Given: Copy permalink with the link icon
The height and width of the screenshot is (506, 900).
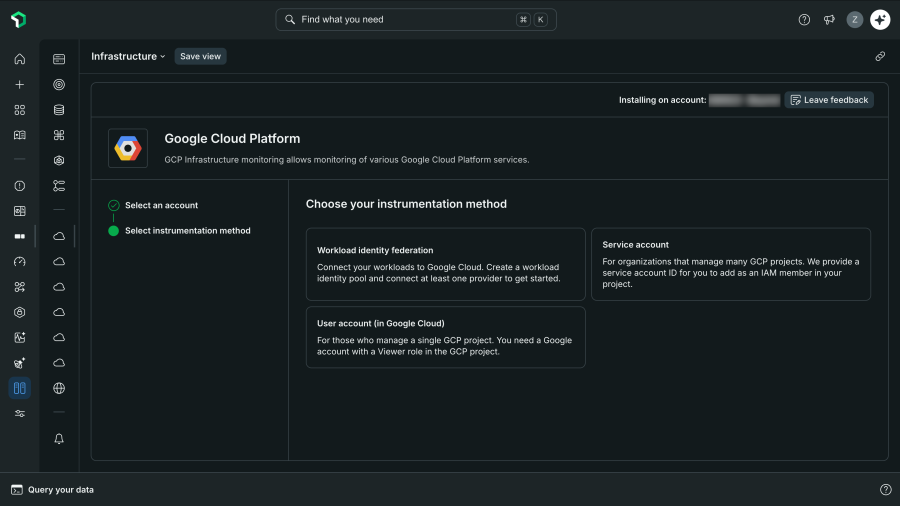Looking at the screenshot, I should [x=880, y=56].
